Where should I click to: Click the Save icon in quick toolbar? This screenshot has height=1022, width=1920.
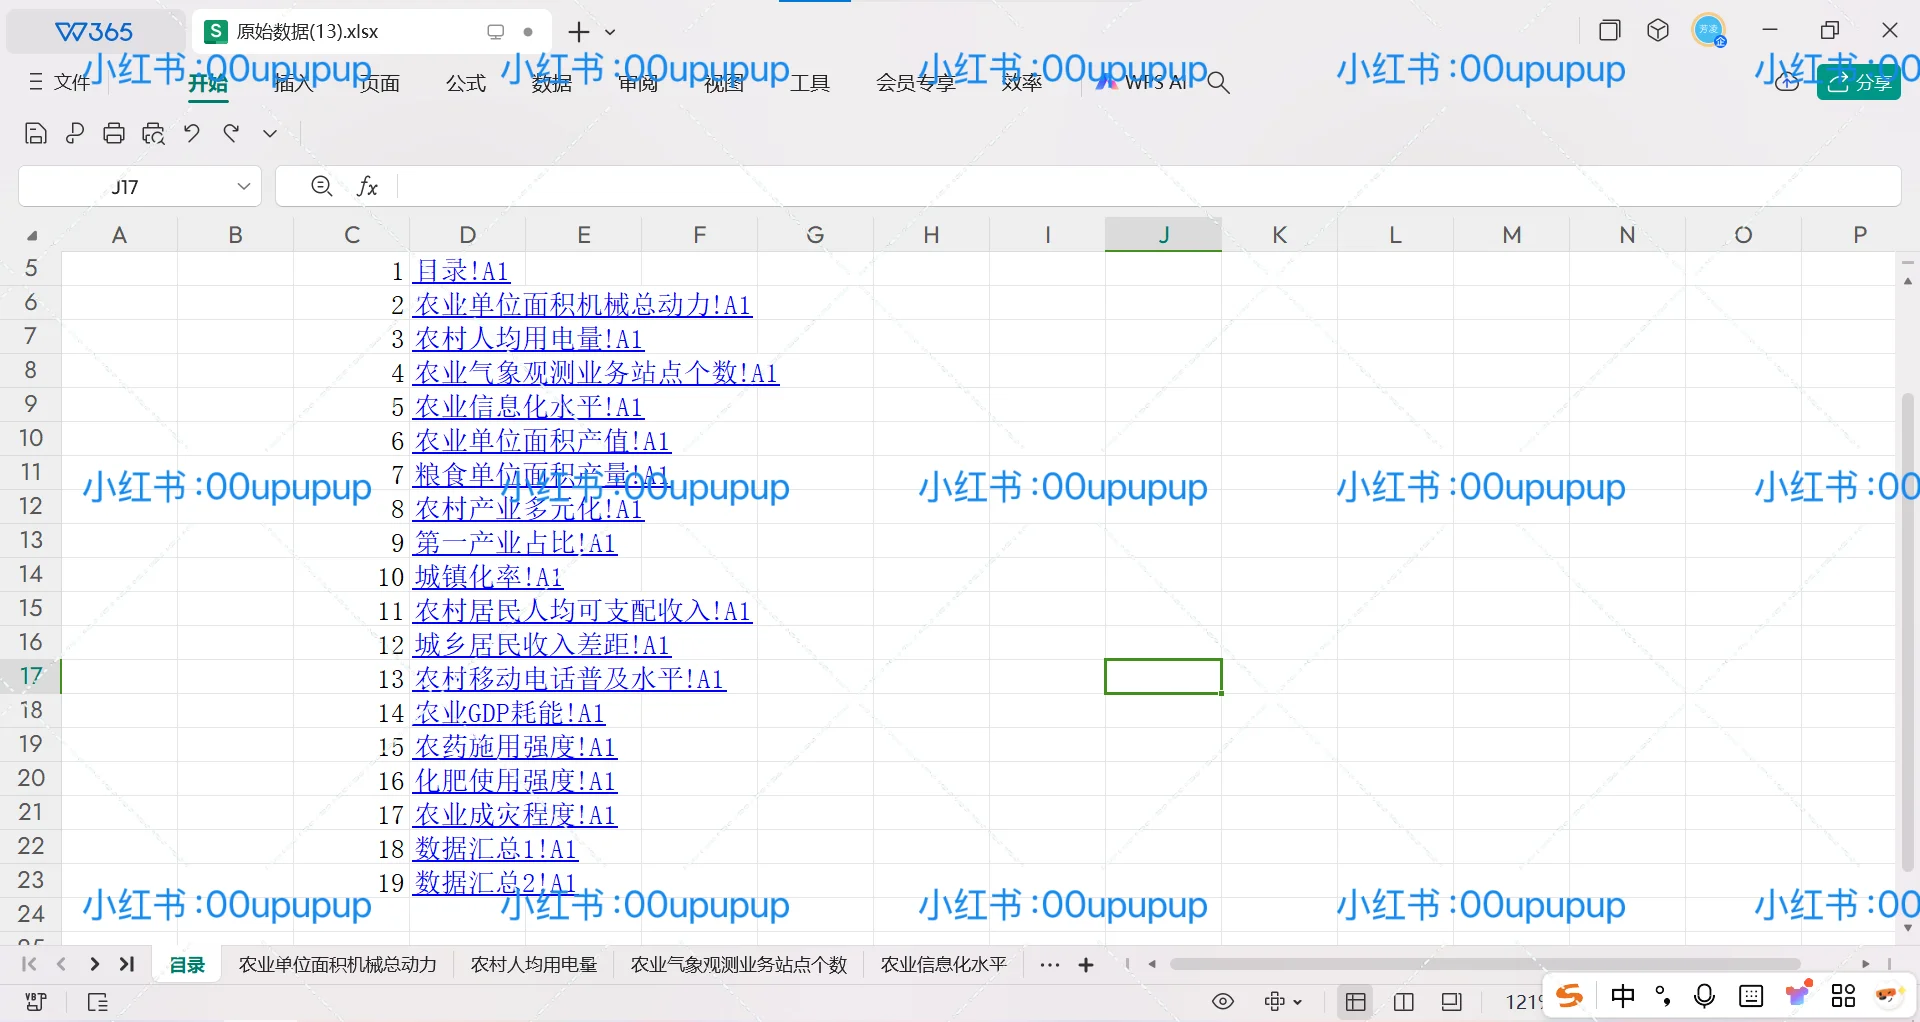[36, 133]
